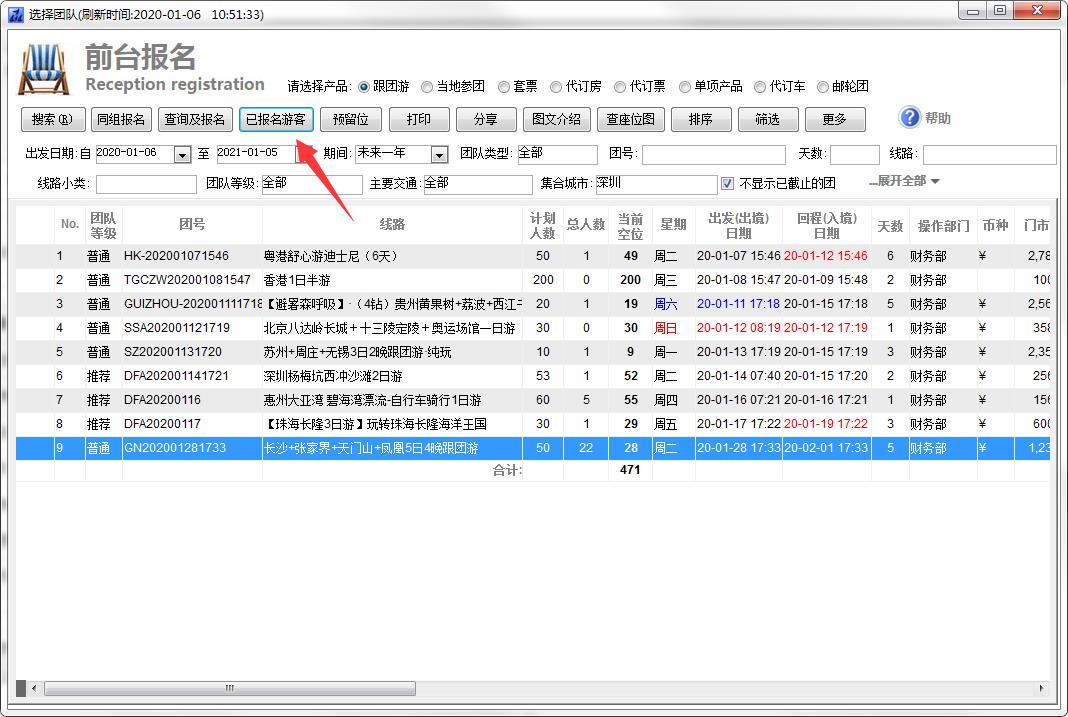
Task: Uncheck 不显示已截止的团 checkbox
Action: (727, 184)
